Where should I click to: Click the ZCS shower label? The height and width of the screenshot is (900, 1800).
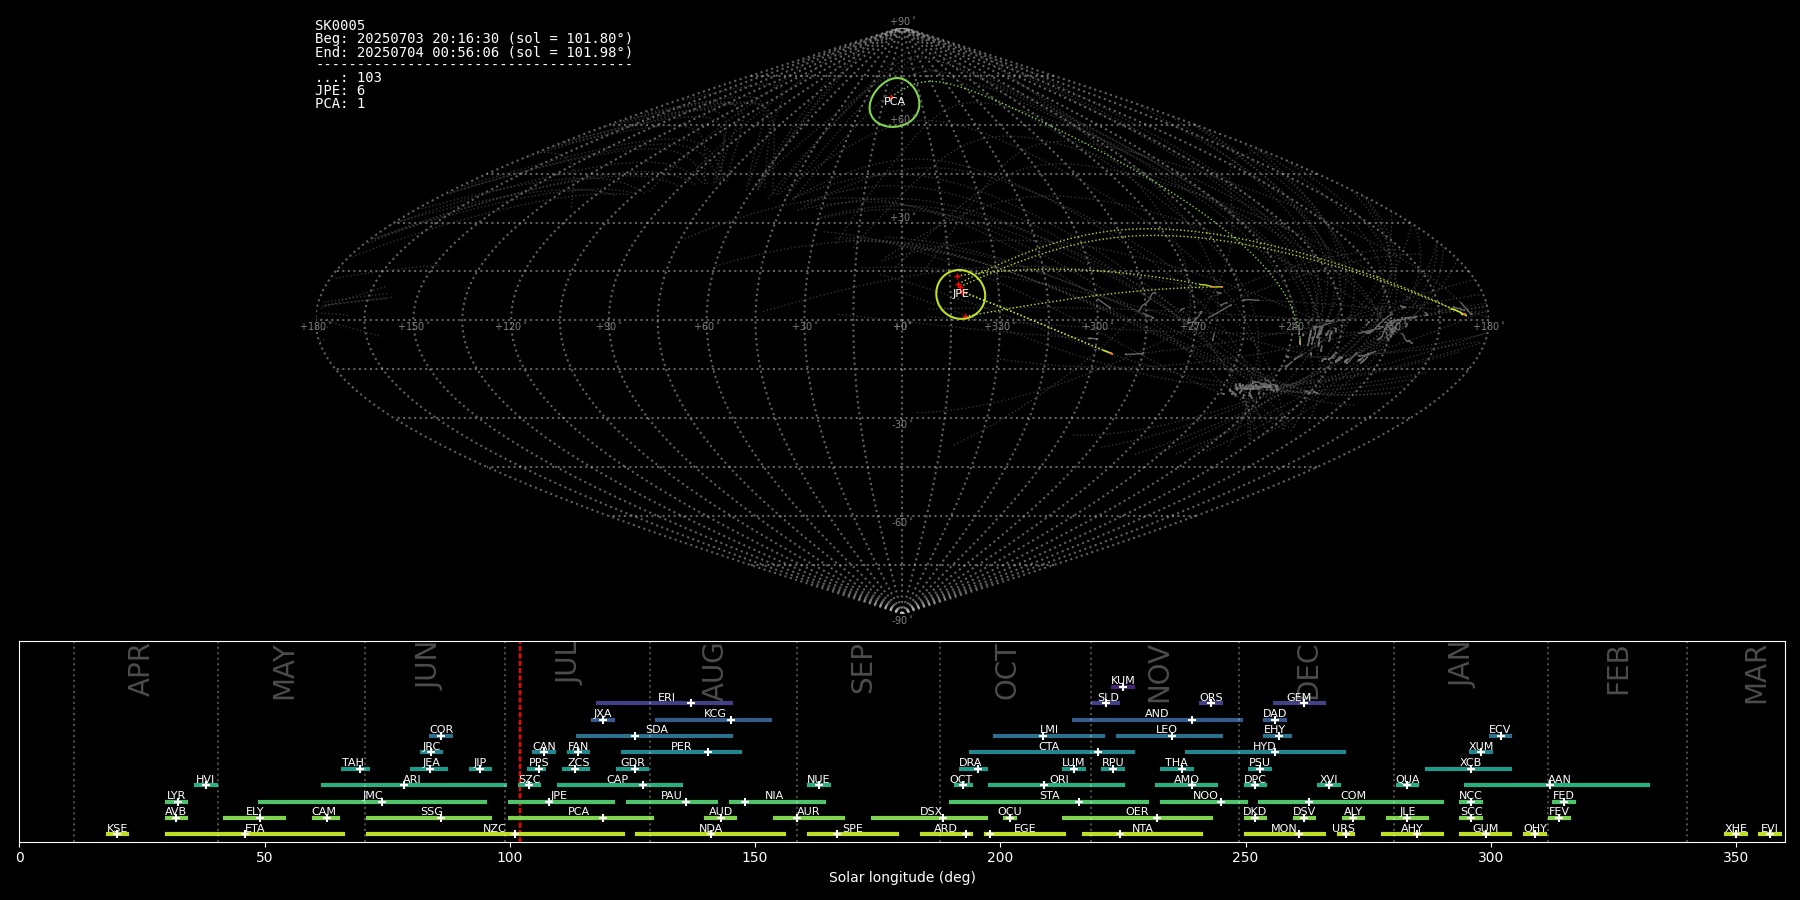[x=578, y=763]
